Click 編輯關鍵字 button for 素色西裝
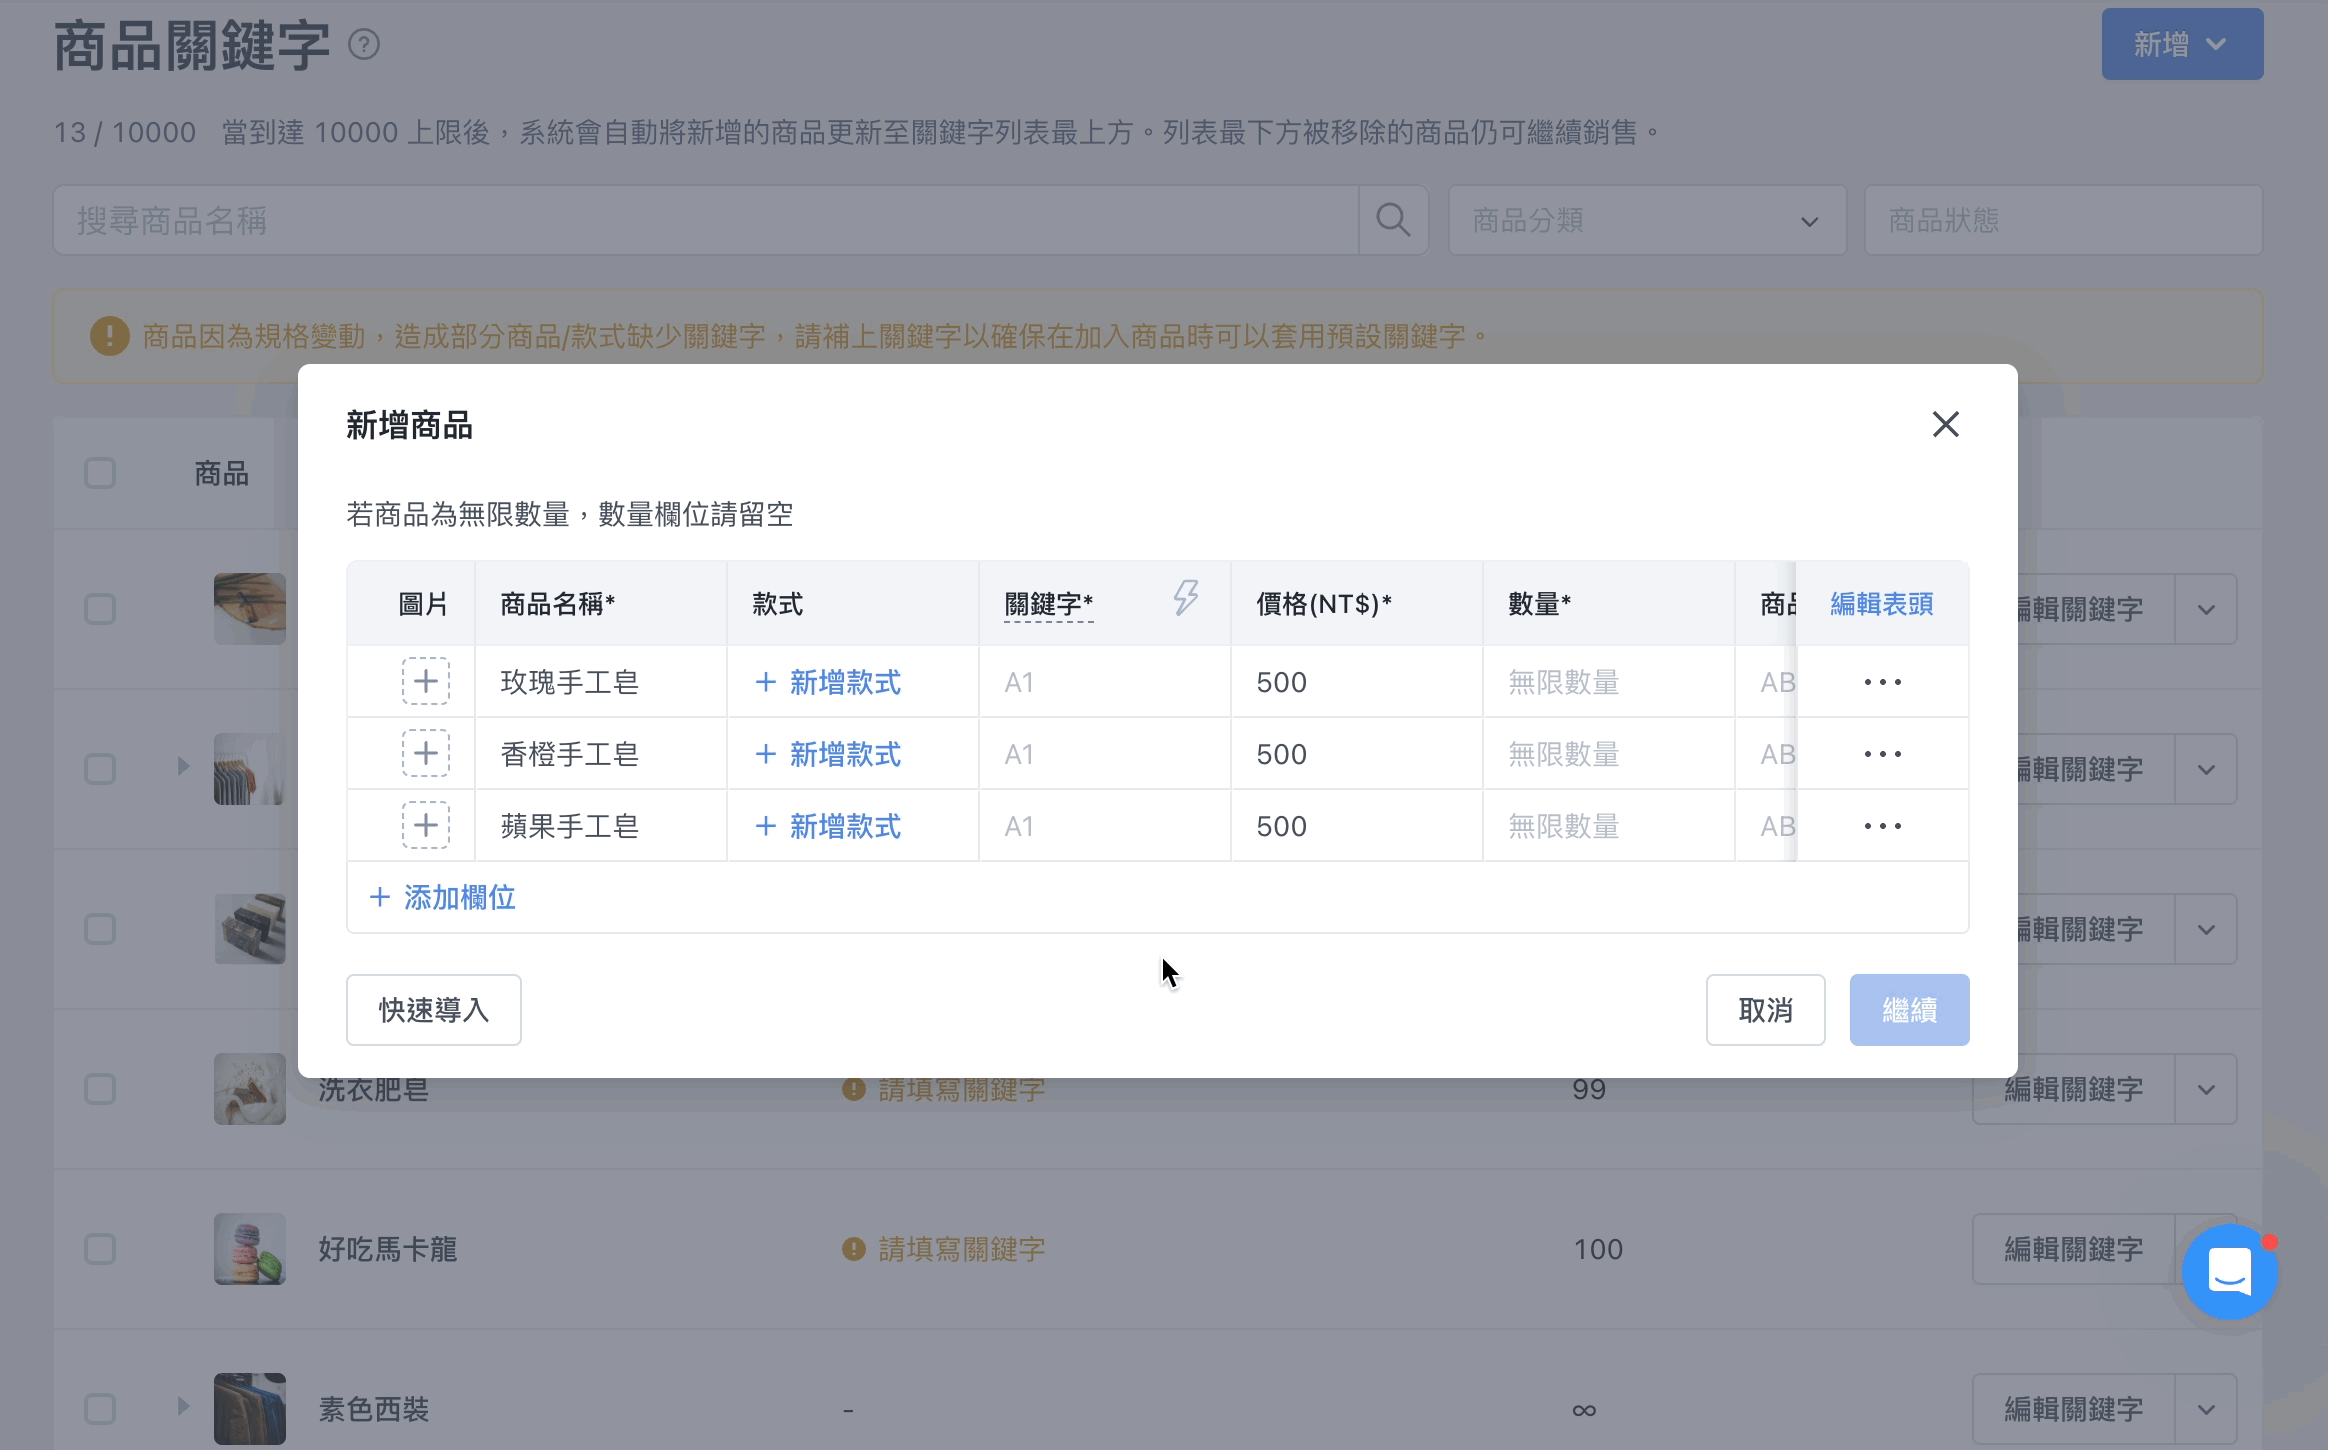Viewport: 2328px width, 1450px height. (x=2074, y=1410)
